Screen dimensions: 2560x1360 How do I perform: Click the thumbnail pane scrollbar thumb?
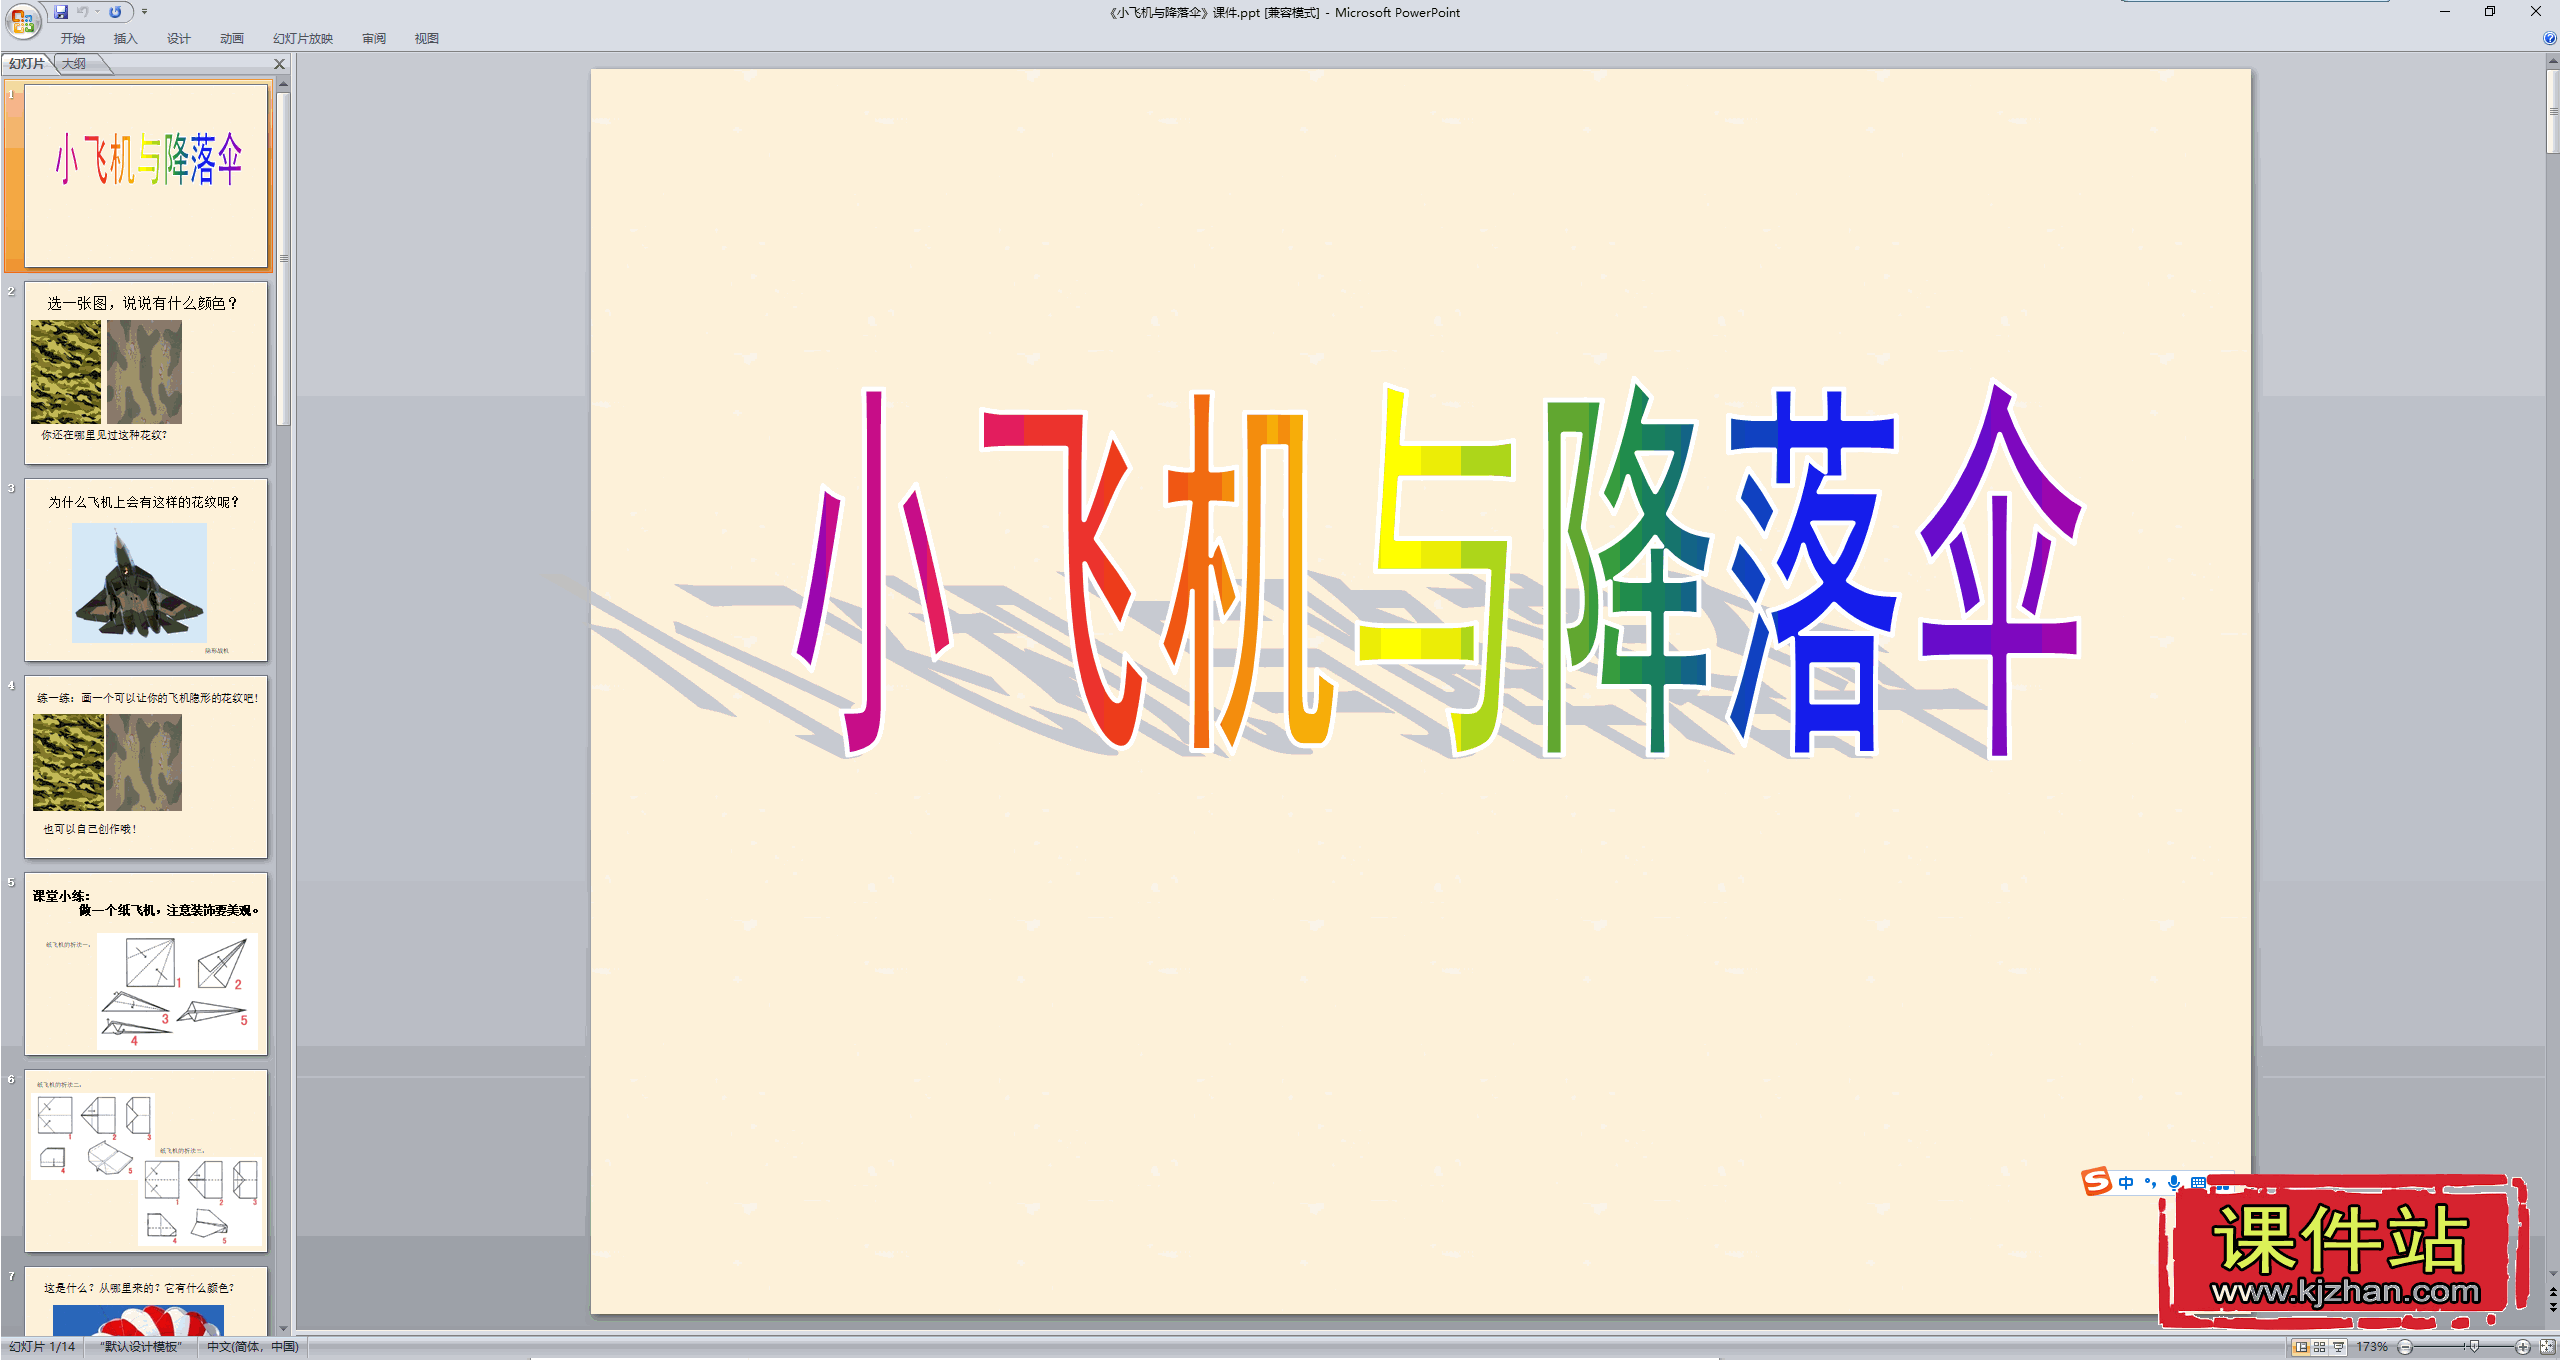point(283,258)
